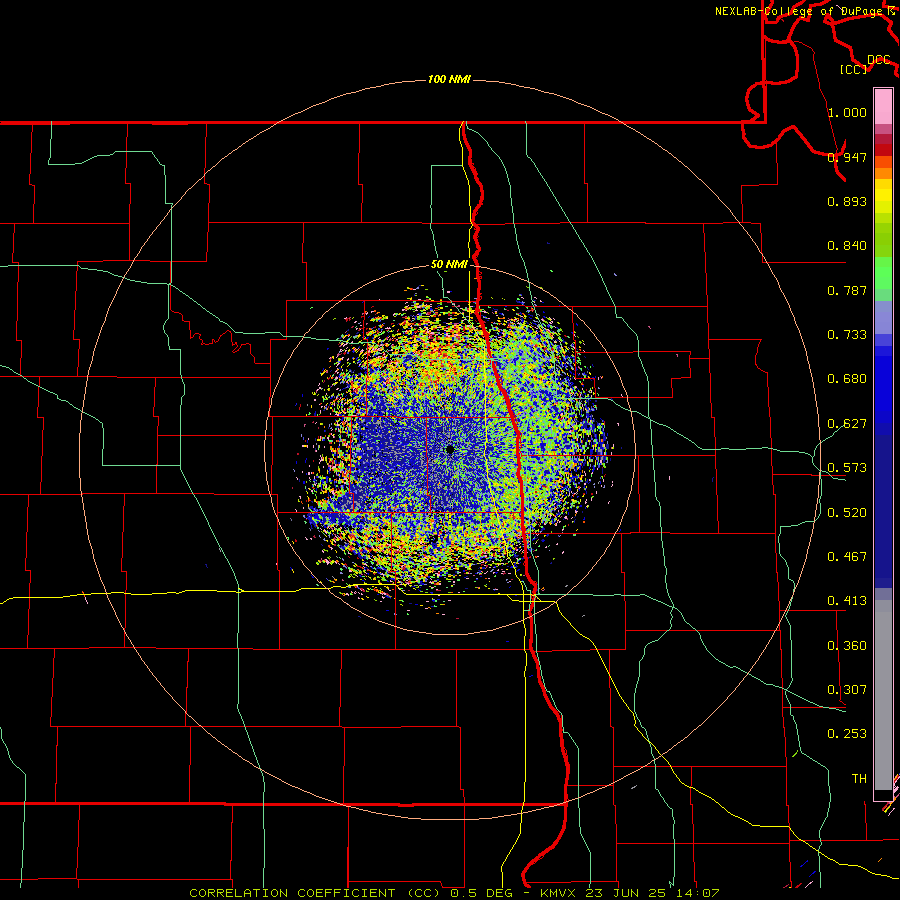
Task: Click the 0.307 scale value
Action: tap(847, 690)
